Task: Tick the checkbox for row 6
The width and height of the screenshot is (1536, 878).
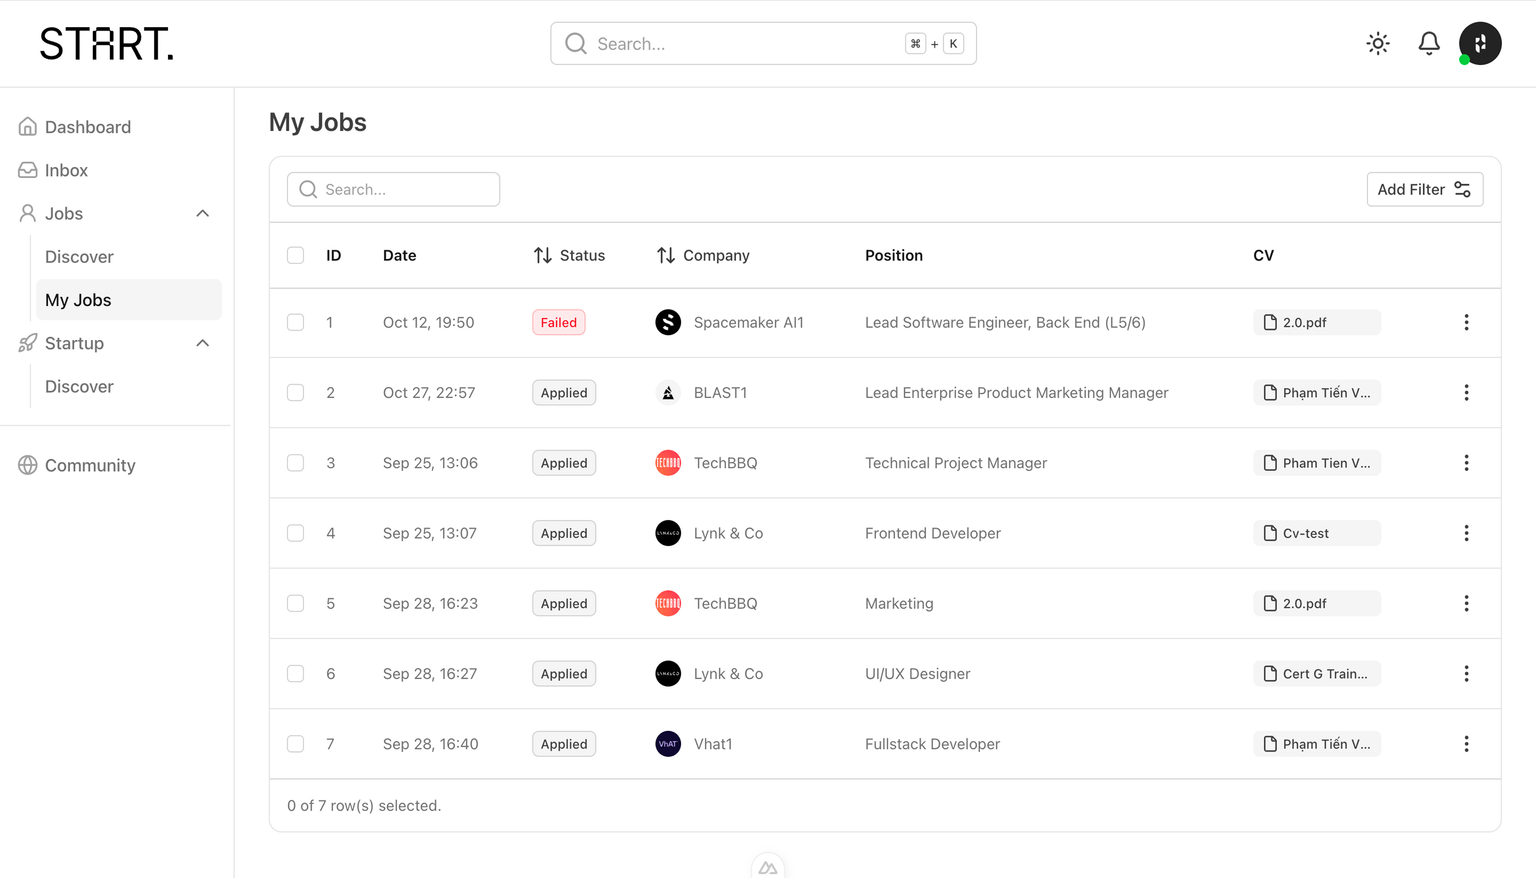Action: click(x=296, y=674)
